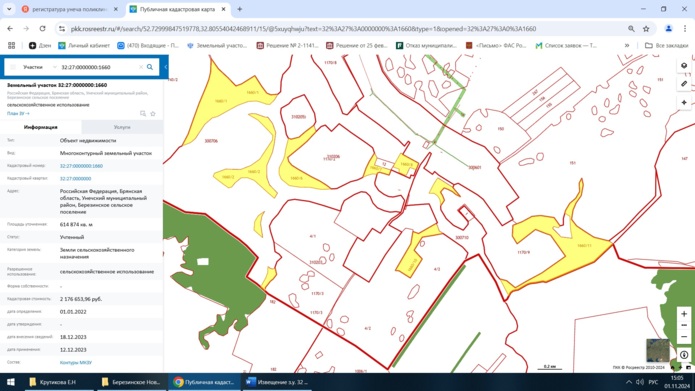Select the ruler measurement tool
The image size is (695, 391).
pyautogui.click(x=683, y=84)
